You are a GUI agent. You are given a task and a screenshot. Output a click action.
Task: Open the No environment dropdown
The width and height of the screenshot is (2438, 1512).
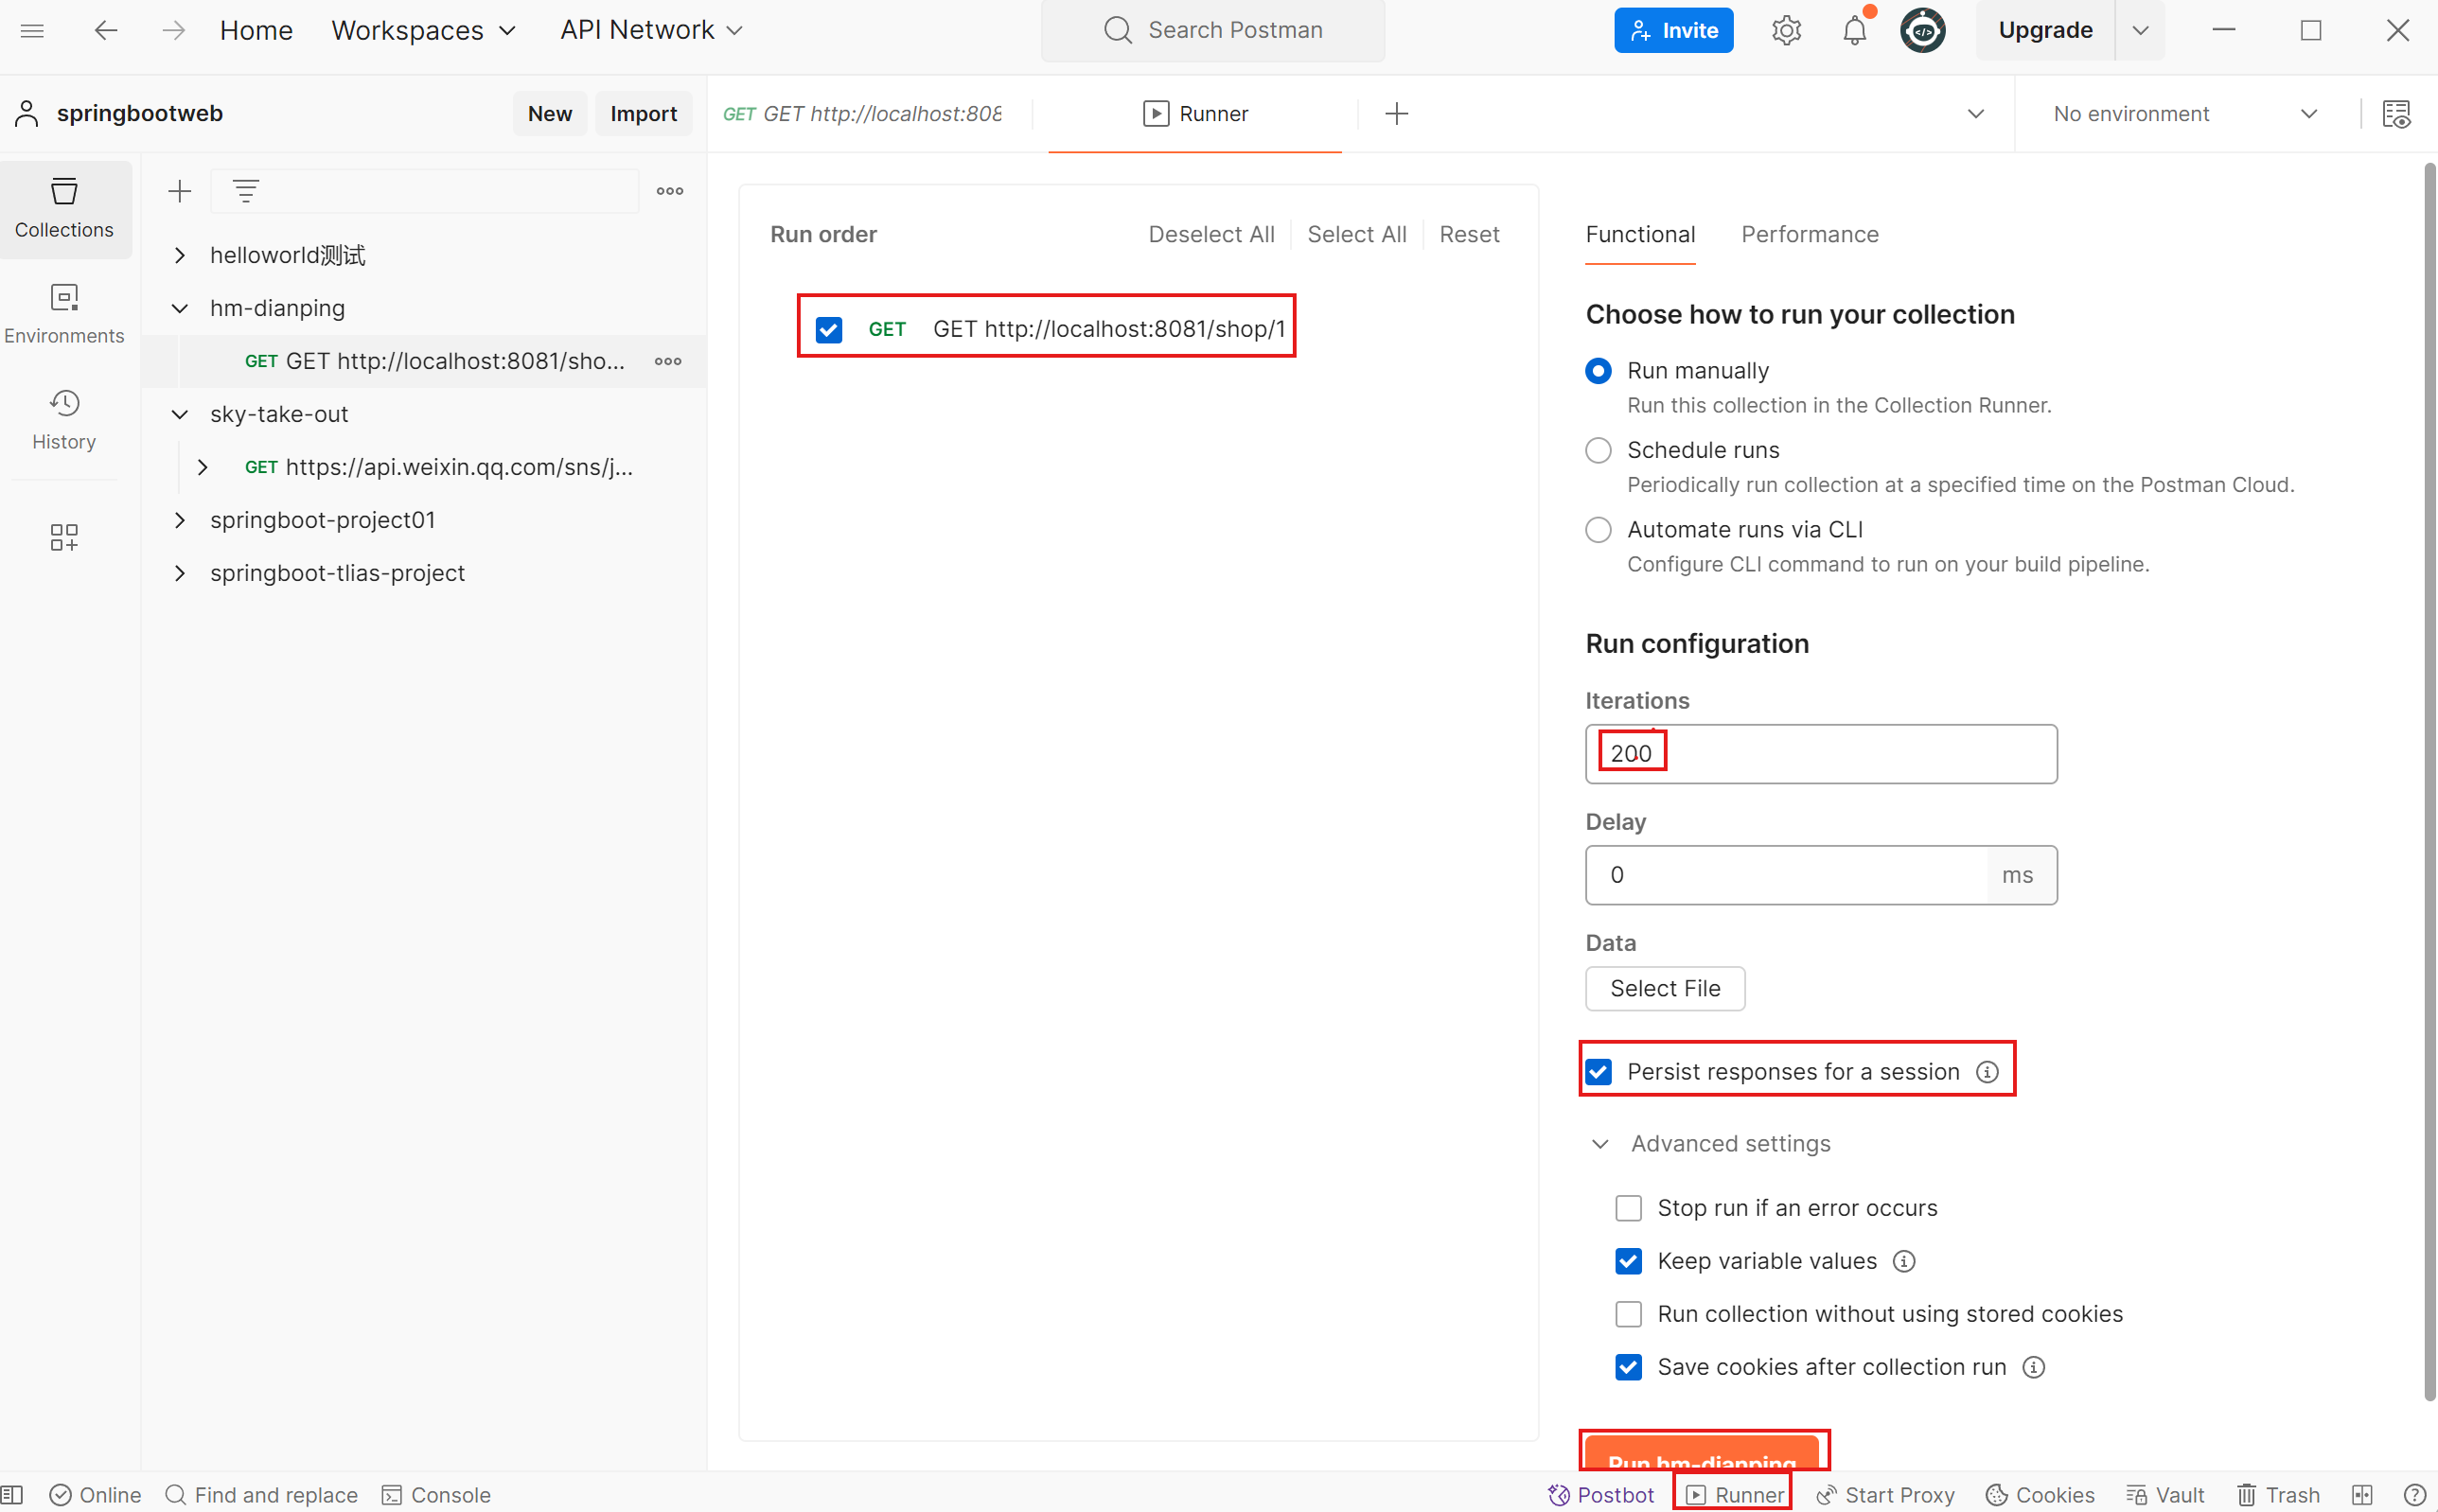[2185, 114]
